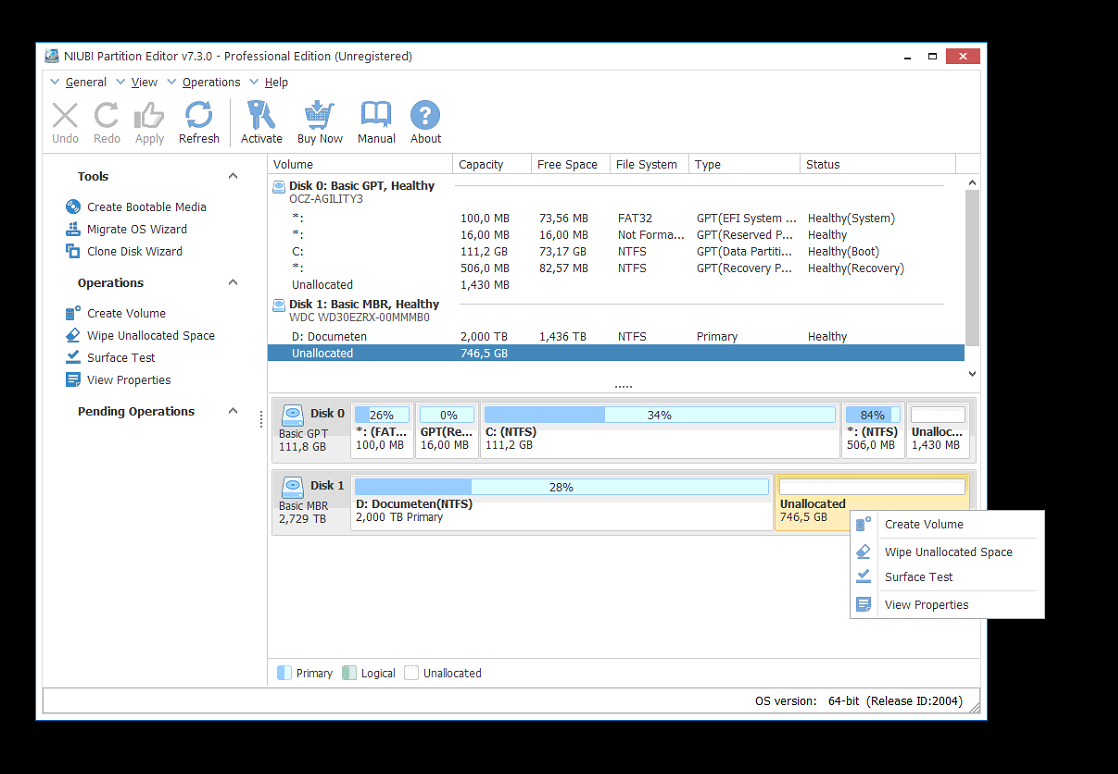Collapse the Tools section
The height and width of the screenshot is (774, 1118).
click(233, 176)
